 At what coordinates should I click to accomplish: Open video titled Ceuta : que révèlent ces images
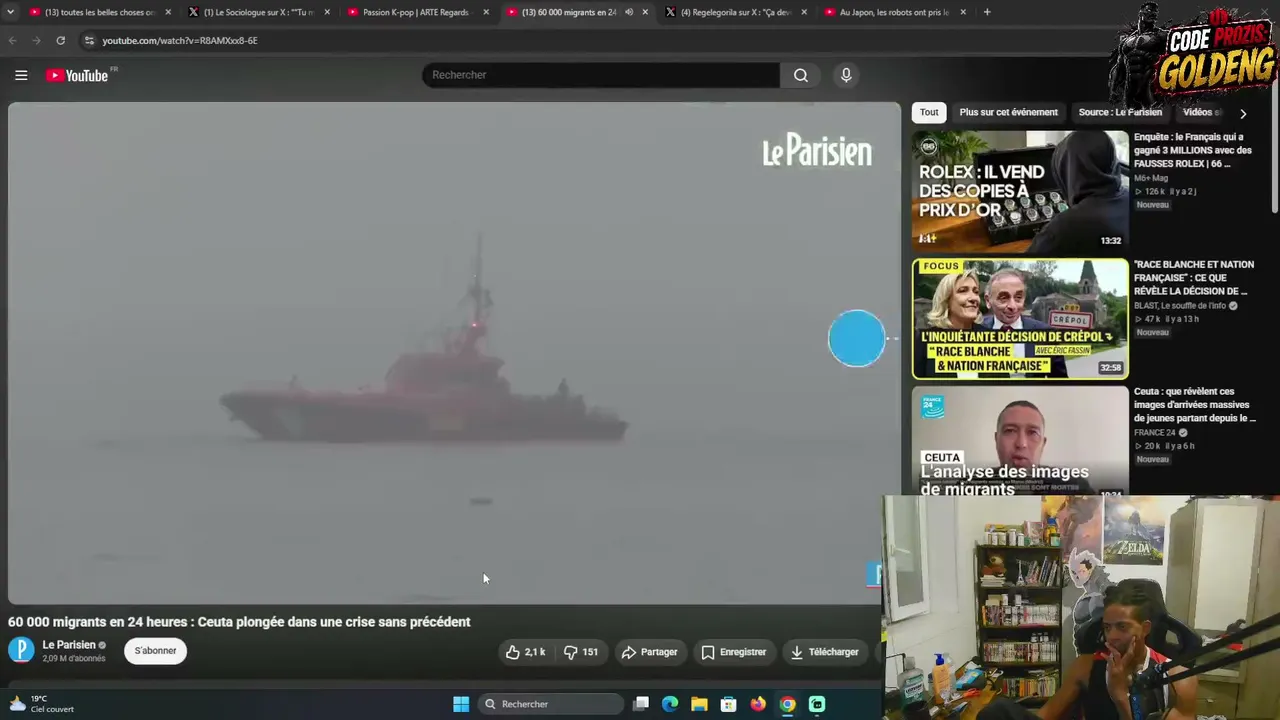point(1195,405)
